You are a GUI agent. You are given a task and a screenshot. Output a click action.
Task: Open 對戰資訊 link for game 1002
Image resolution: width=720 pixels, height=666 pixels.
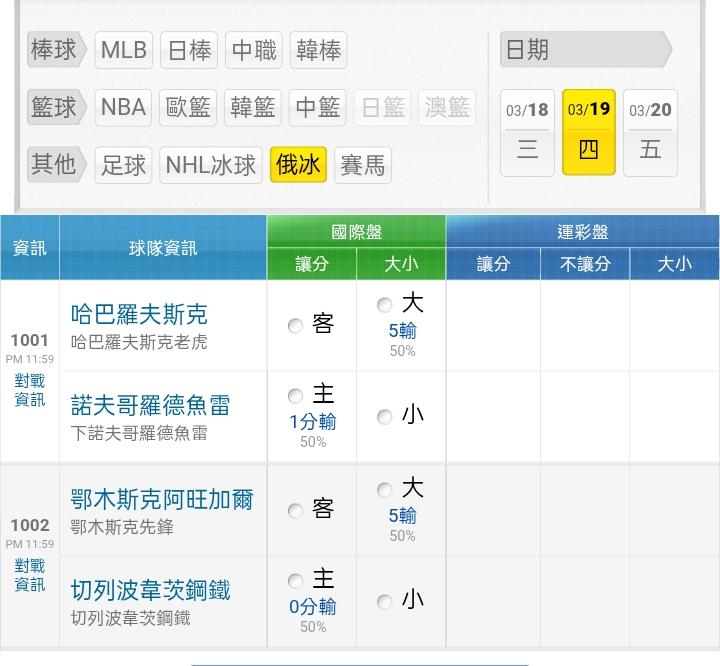(30, 575)
